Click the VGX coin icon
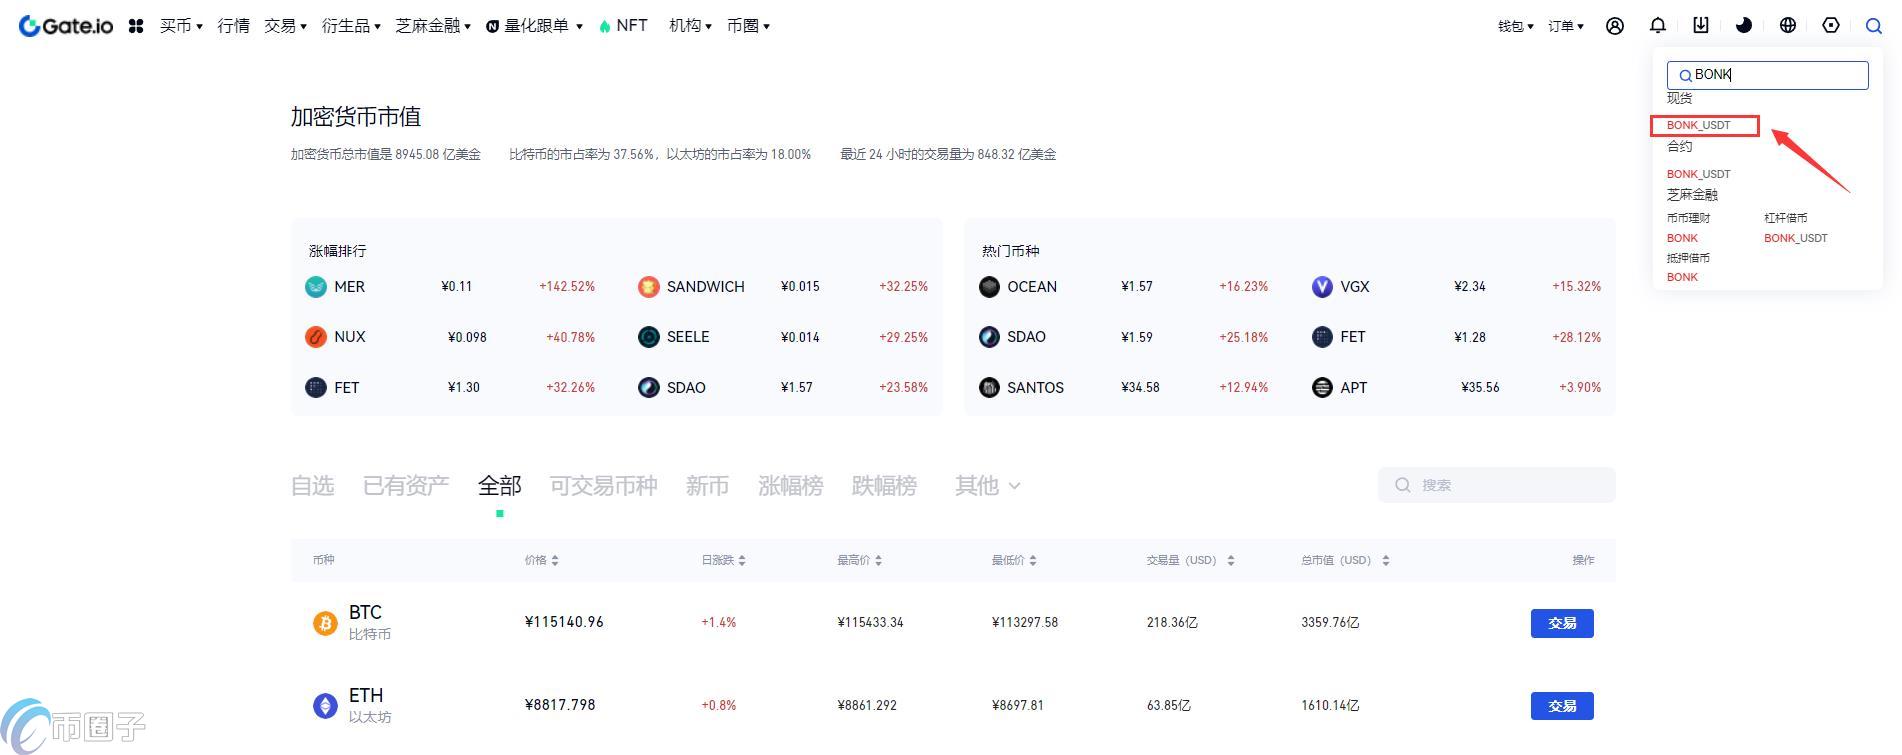 1322,287
